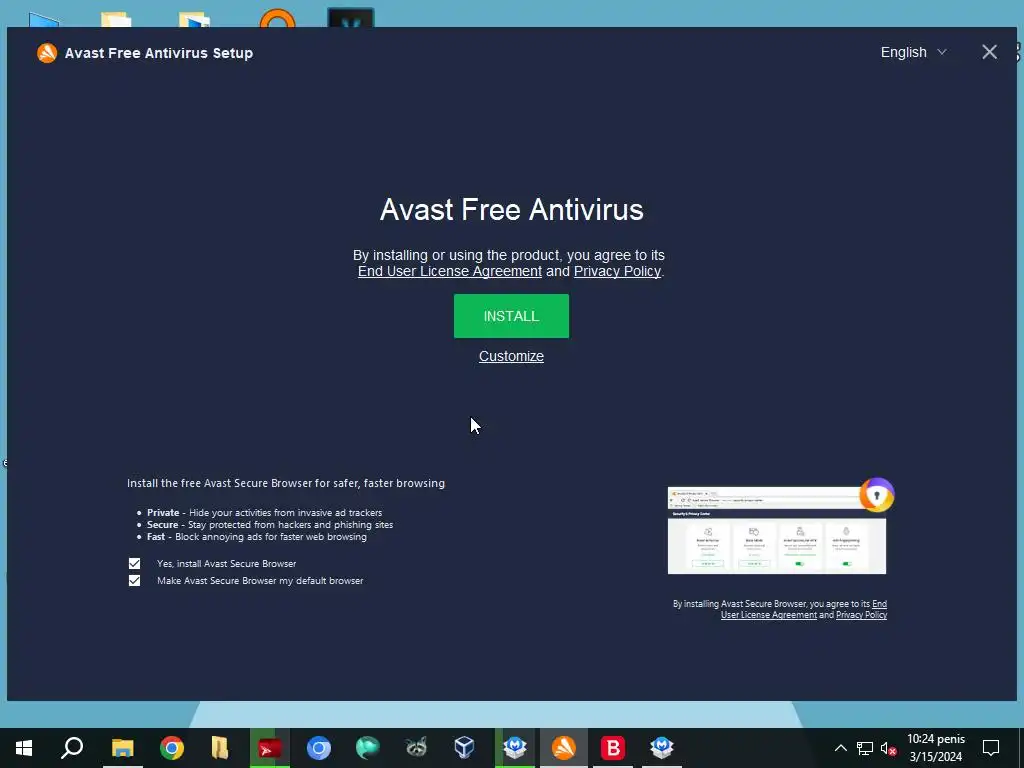Uncheck Make Avast Secure Browser my default browser
This screenshot has width=1024, height=768.
click(x=135, y=581)
